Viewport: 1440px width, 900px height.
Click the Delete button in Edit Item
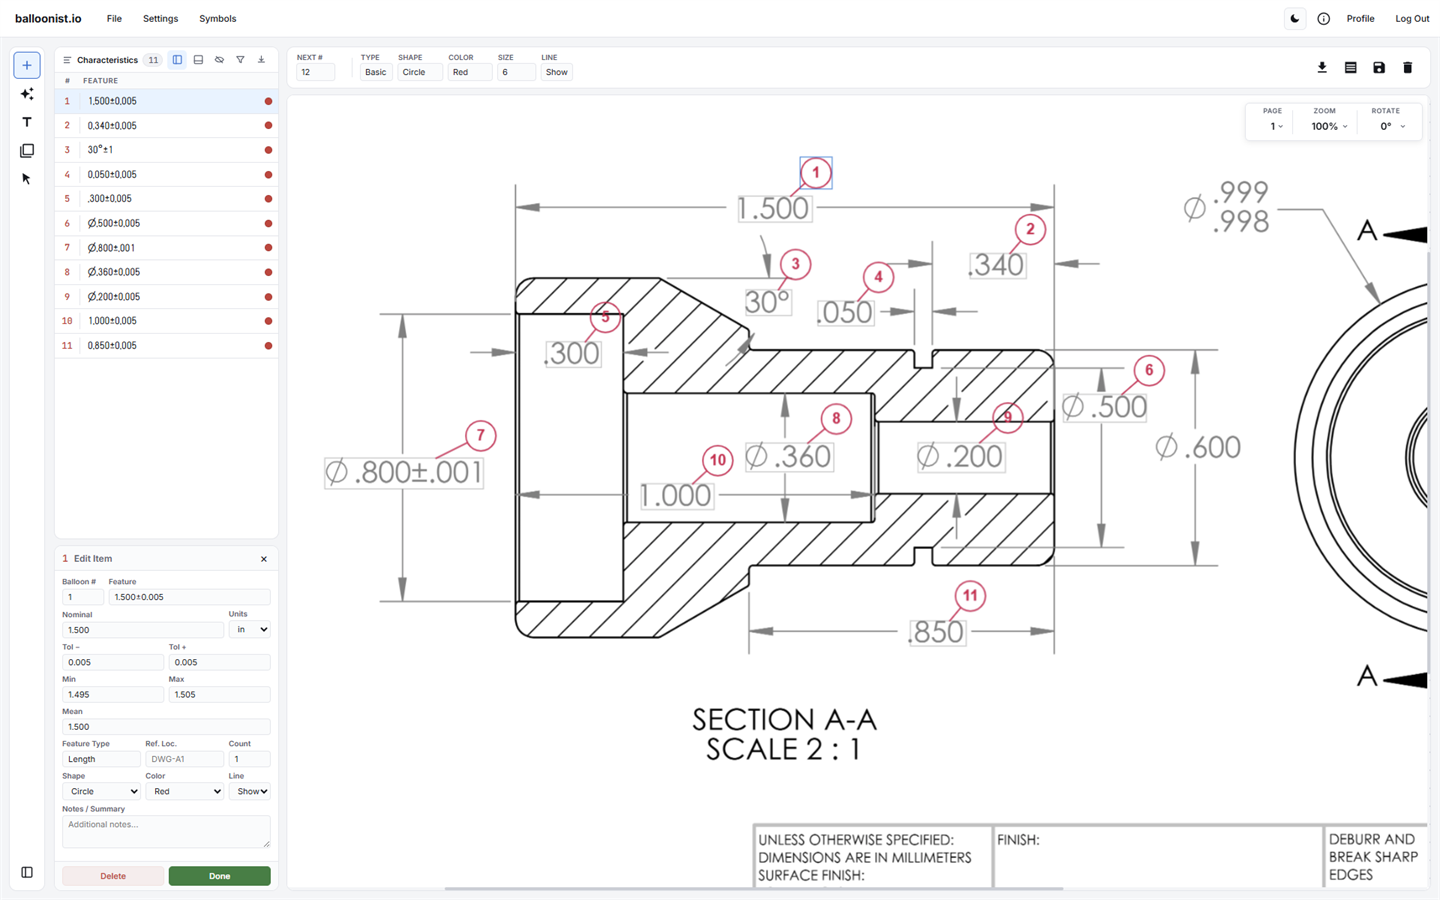[x=113, y=876]
